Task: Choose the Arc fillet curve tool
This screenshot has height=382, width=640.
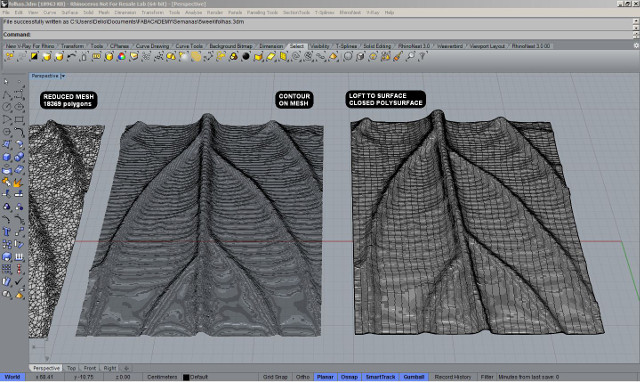Action: [x=19, y=132]
